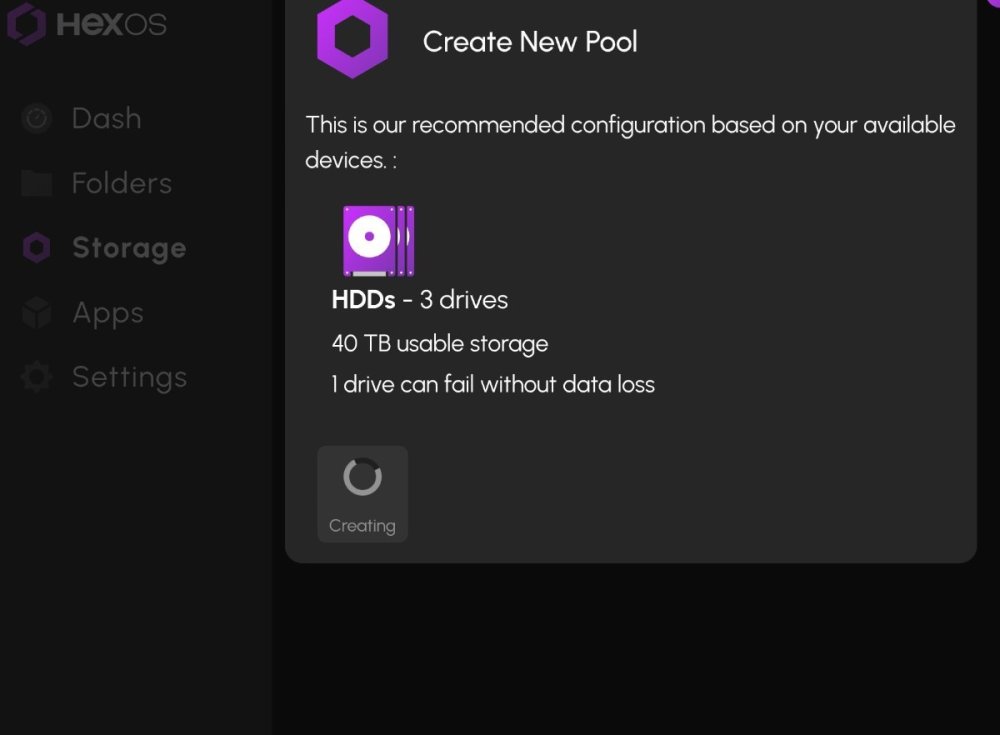Click the Folders folder icon in sidebar

pyautogui.click(x=37, y=183)
